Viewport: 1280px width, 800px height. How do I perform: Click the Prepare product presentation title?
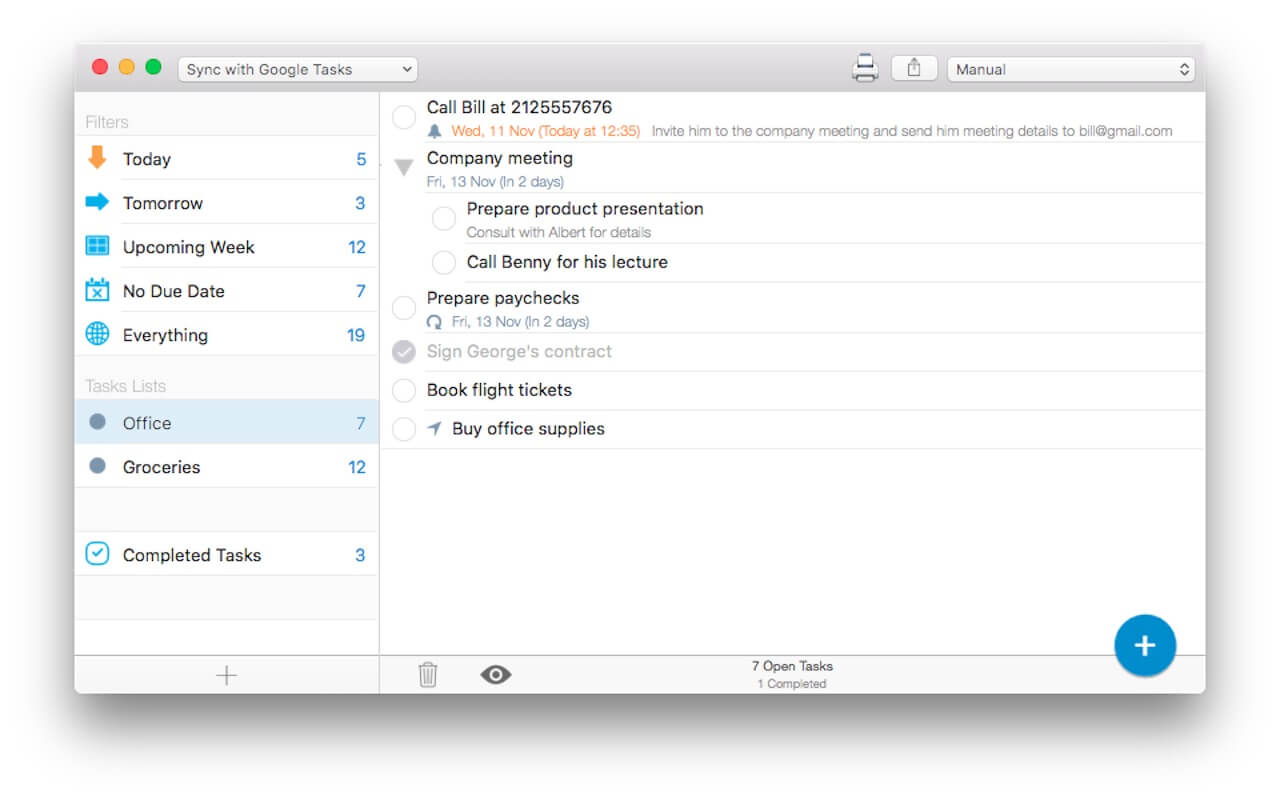click(x=585, y=209)
